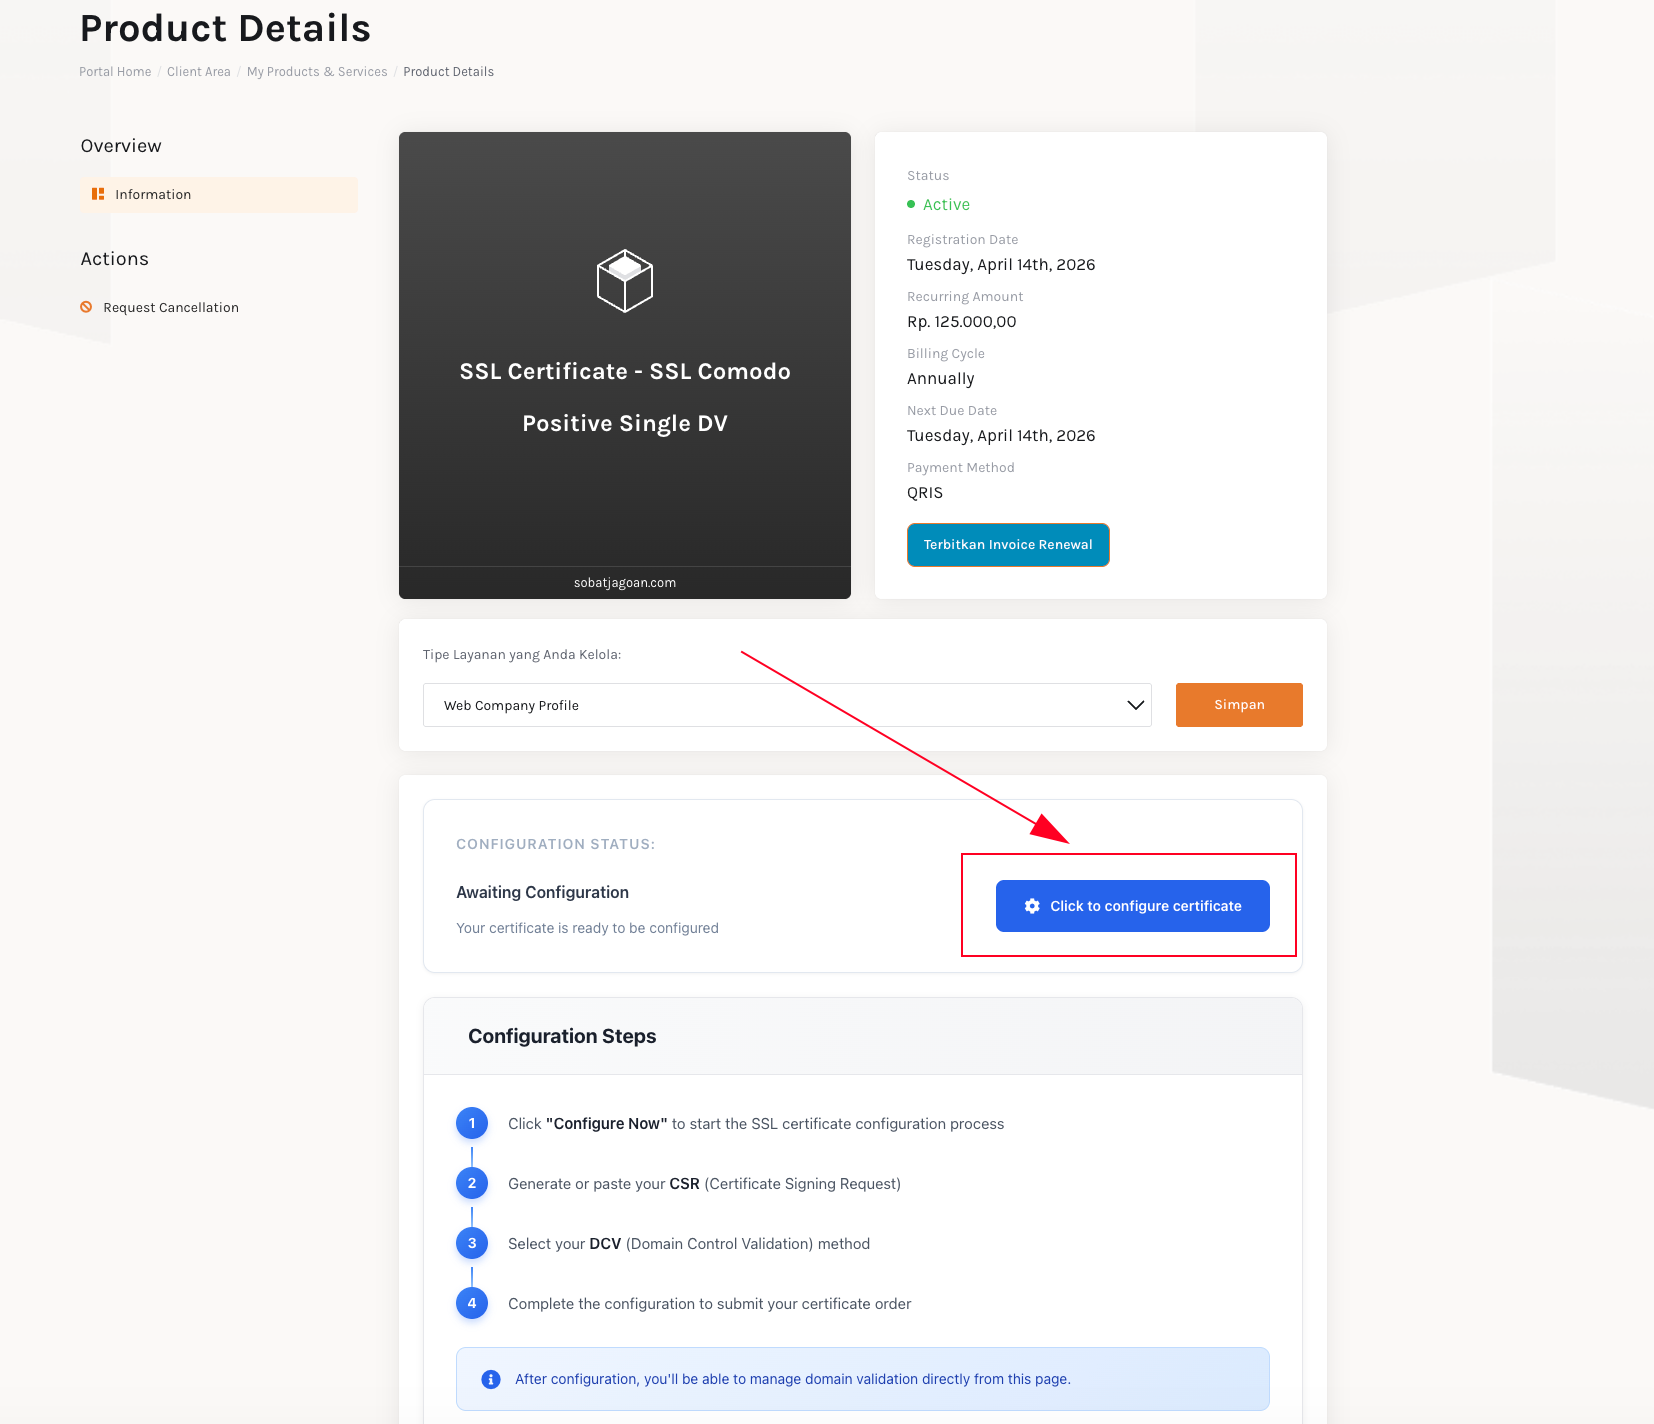The image size is (1654, 1424).
Task: Click step 2 numbered circle
Action: (472, 1183)
